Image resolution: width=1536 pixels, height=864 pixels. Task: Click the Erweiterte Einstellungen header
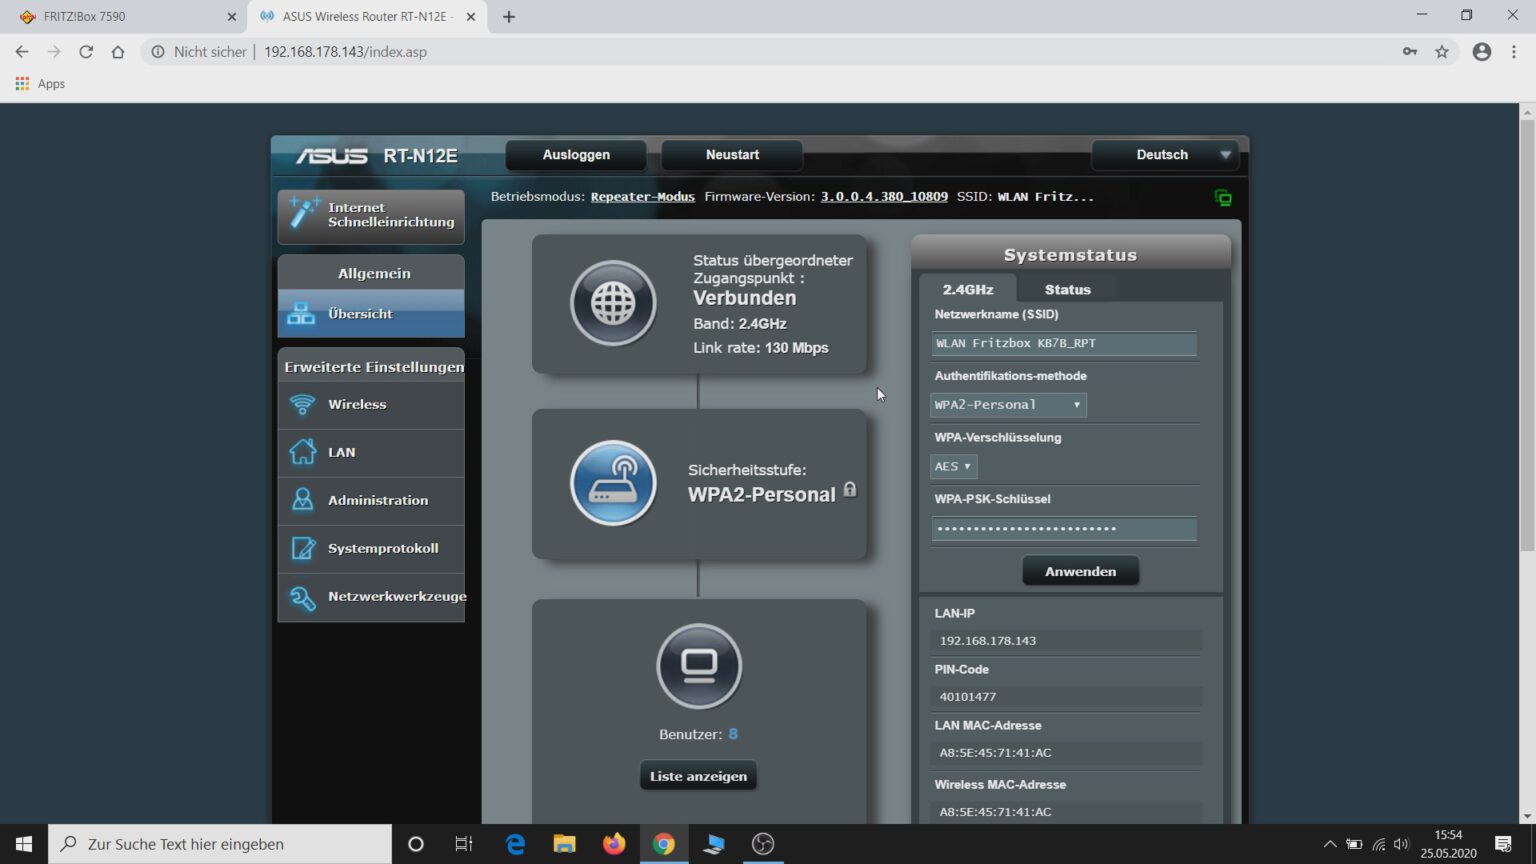tap(374, 367)
